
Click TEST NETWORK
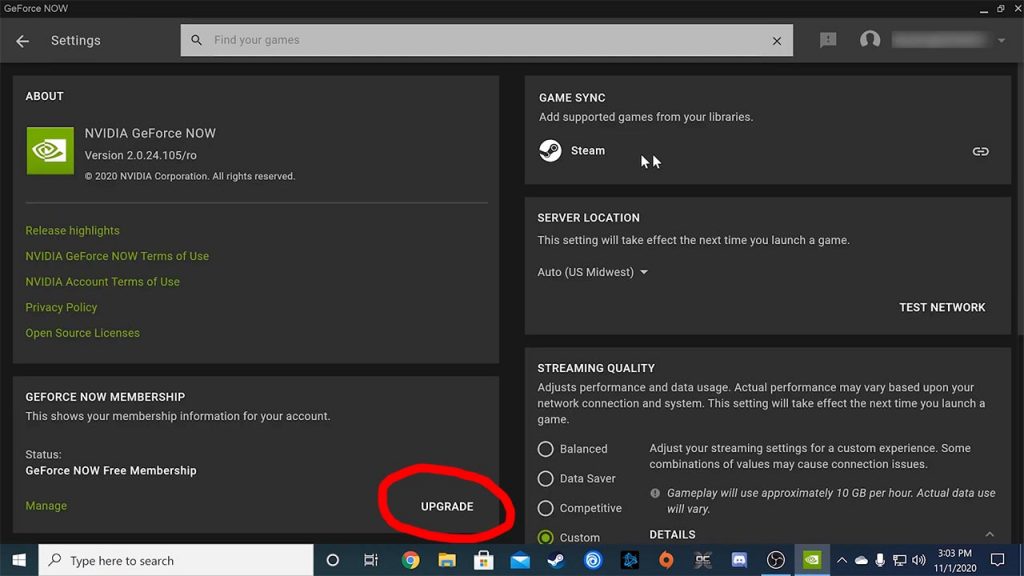(942, 308)
